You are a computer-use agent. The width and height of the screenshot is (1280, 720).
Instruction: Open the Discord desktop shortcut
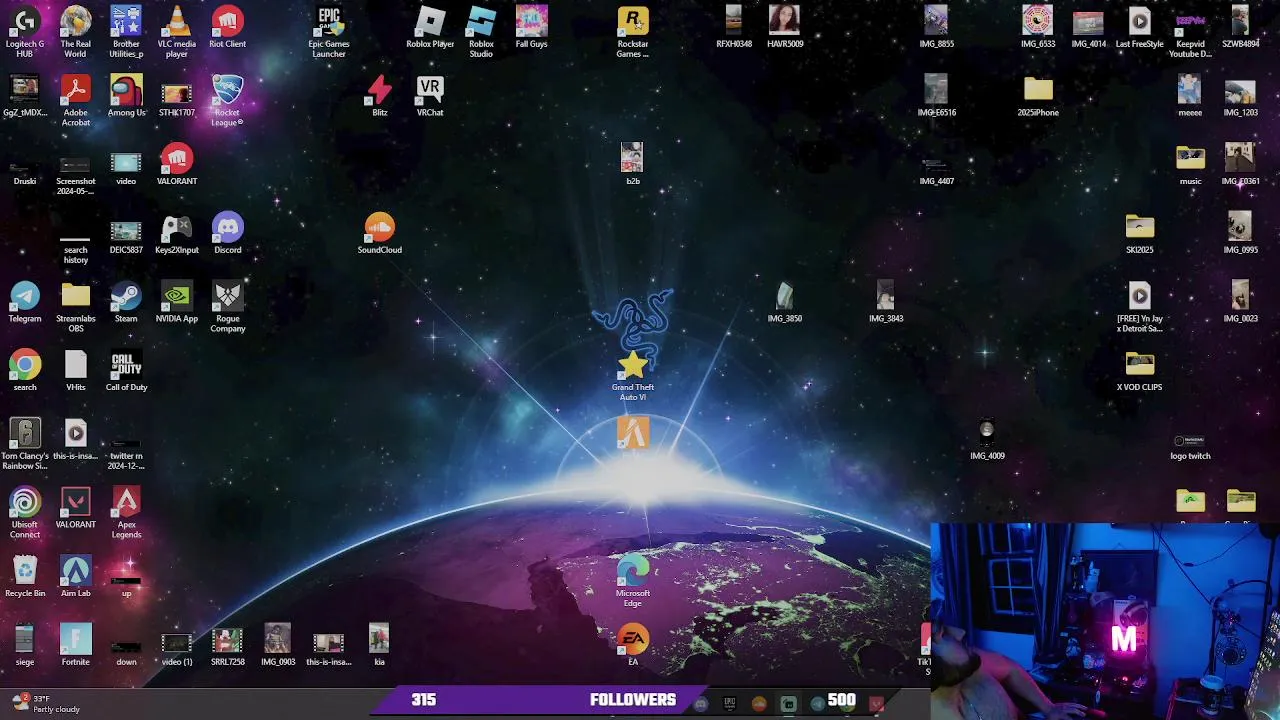pyautogui.click(x=228, y=234)
